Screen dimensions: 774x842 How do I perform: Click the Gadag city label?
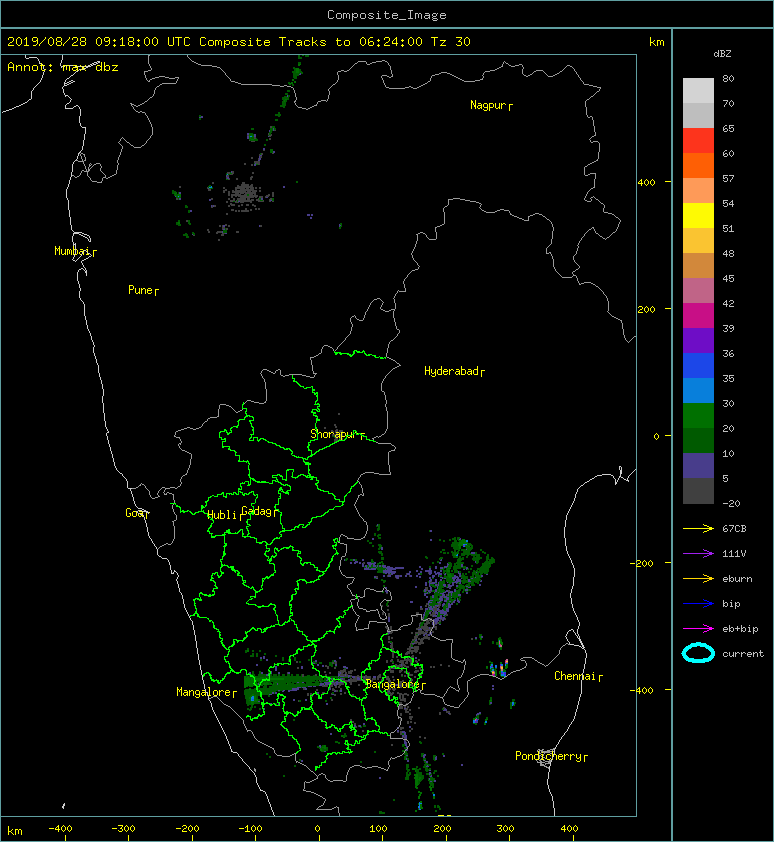coord(257,511)
